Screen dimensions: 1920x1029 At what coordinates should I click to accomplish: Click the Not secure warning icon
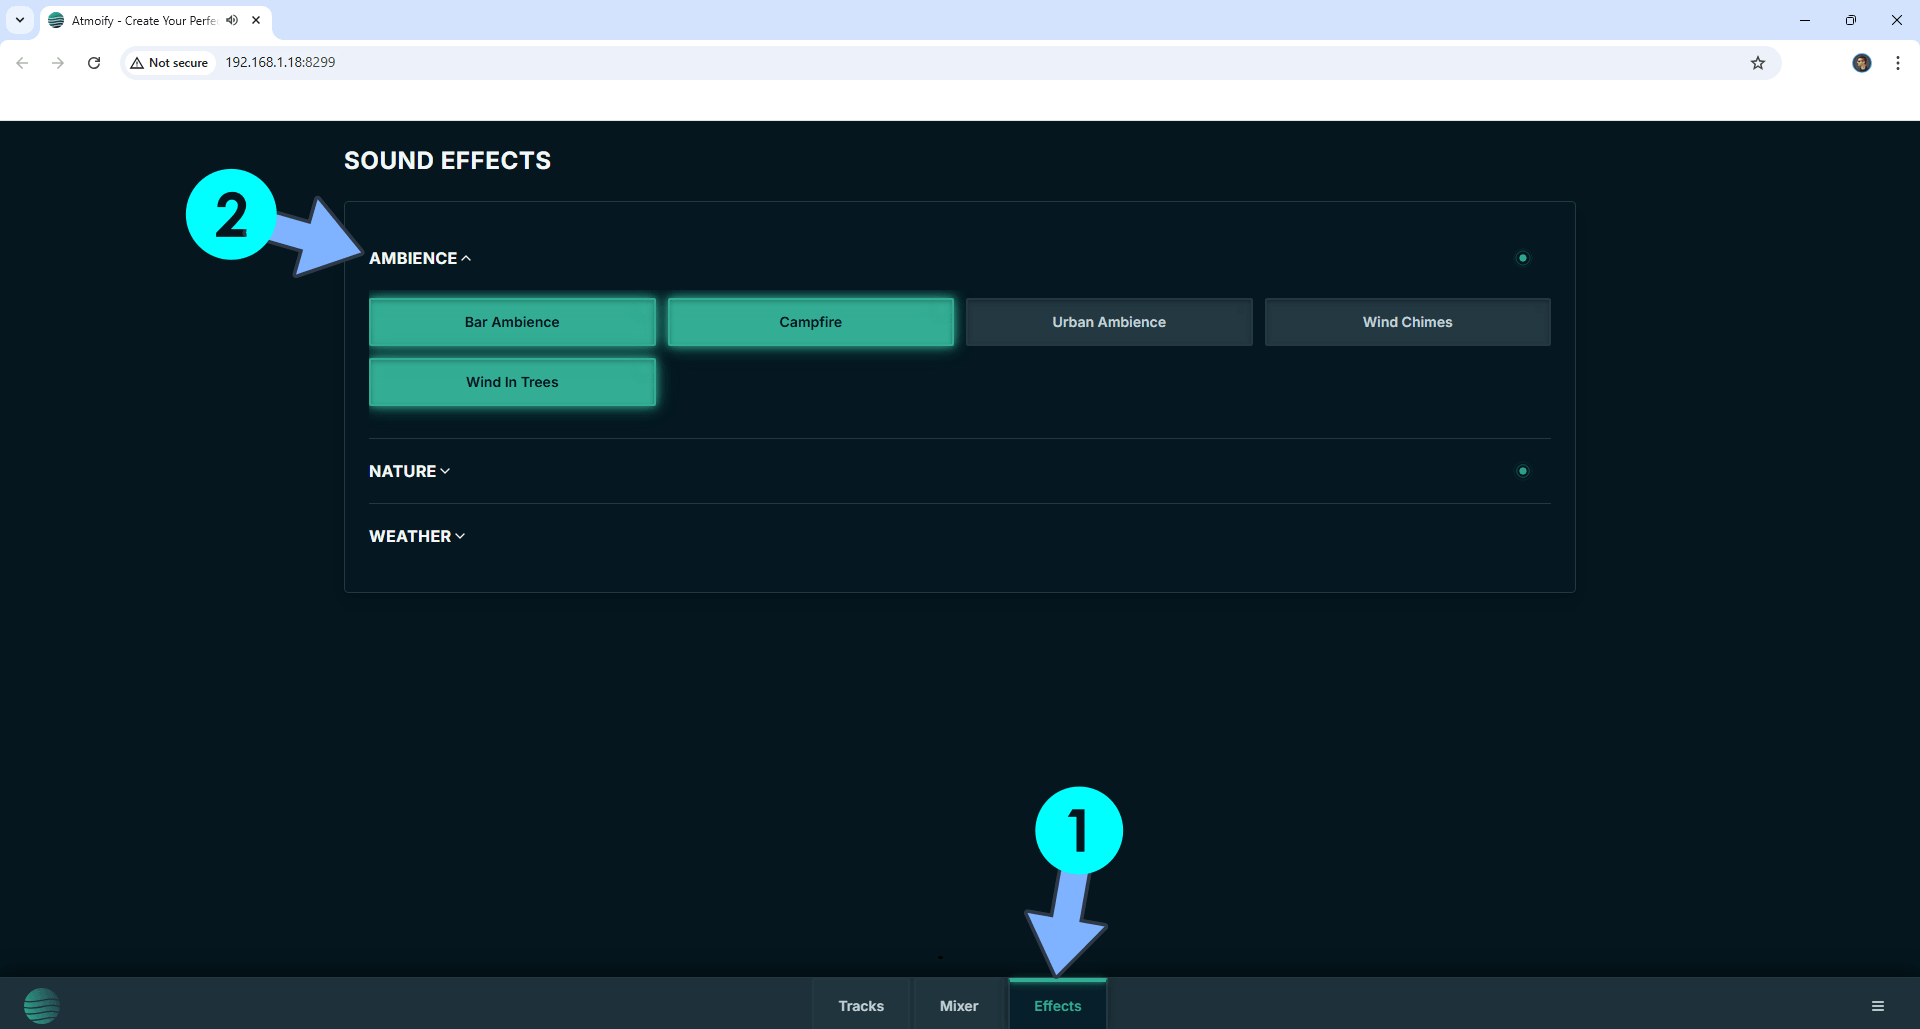coord(137,62)
